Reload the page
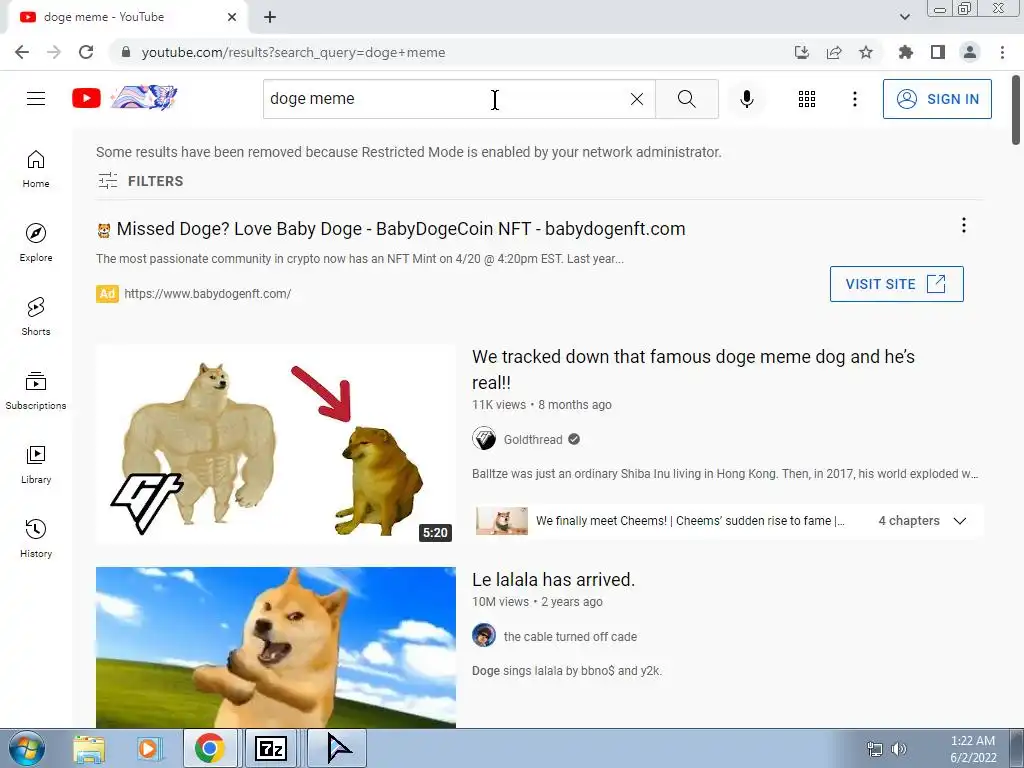1024x768 pixels. coord(86,52)
